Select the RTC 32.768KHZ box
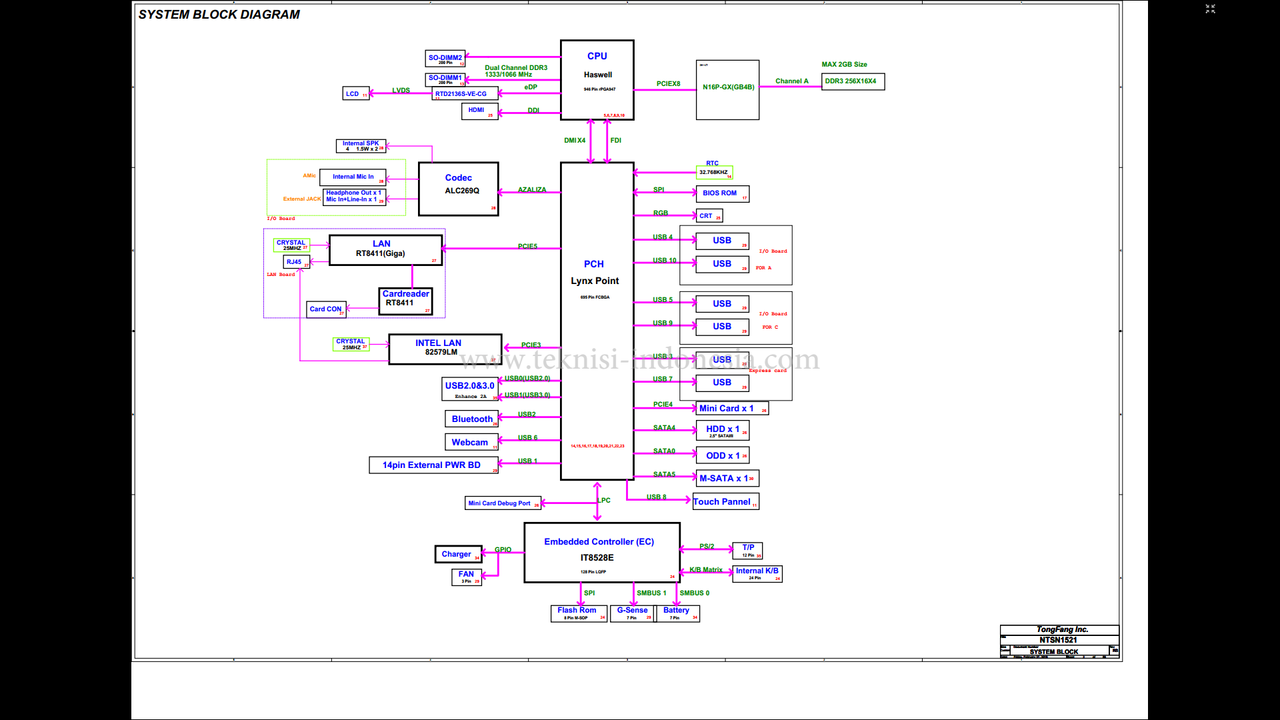 (715, 172)
